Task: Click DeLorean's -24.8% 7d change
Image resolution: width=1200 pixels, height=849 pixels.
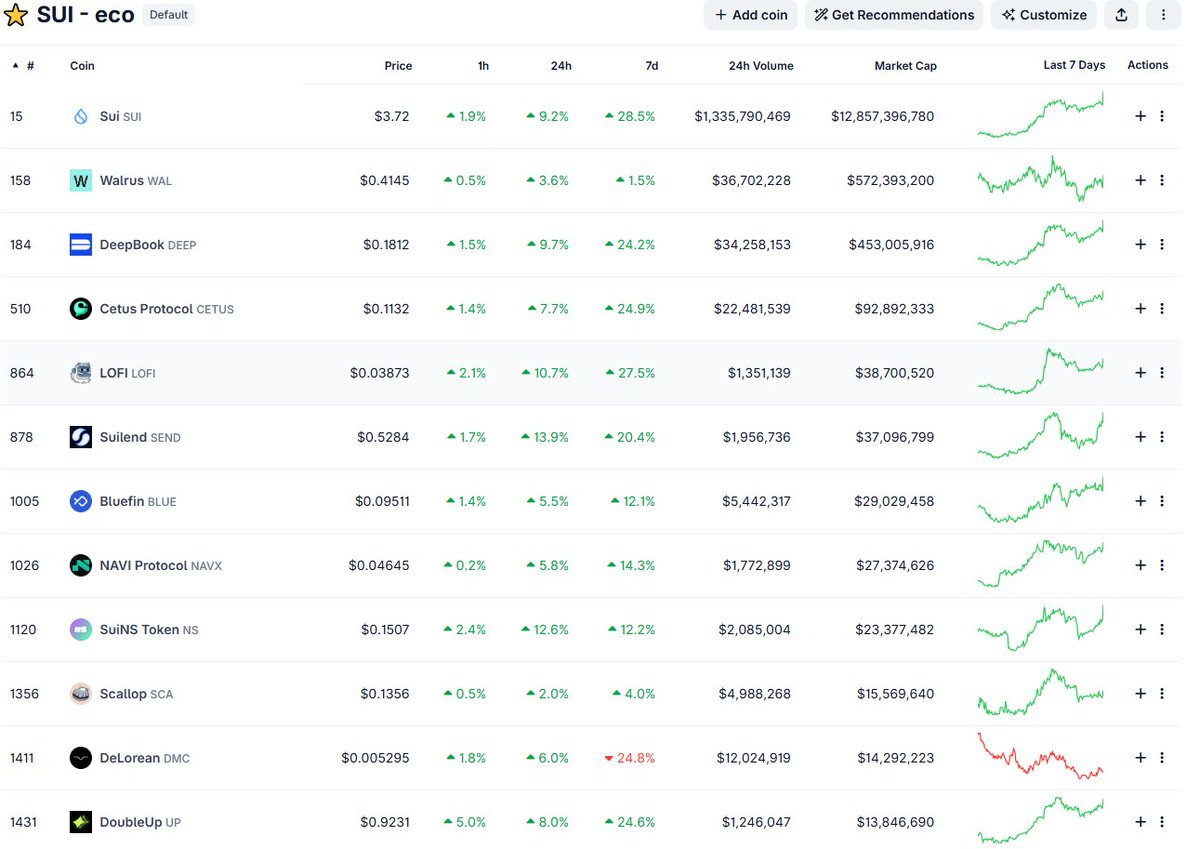Action: 630,758
